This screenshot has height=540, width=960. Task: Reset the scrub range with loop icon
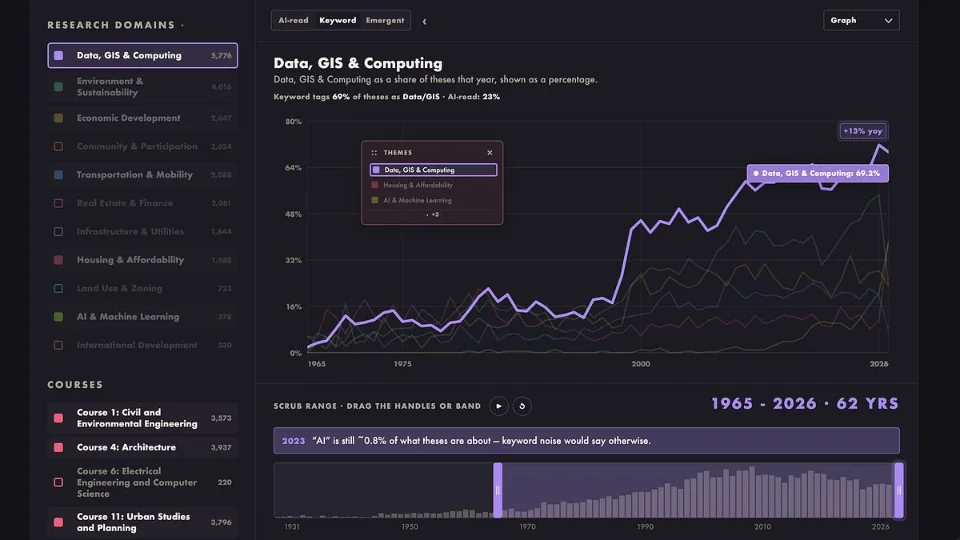coord(522,406)
